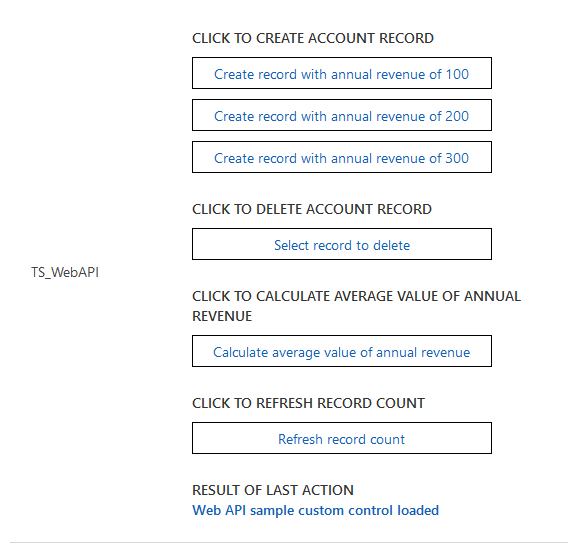Create record with annual revenue of 200
Image resolution: width=575 pixels, height=545 pixels.
[x=342, y=115]
